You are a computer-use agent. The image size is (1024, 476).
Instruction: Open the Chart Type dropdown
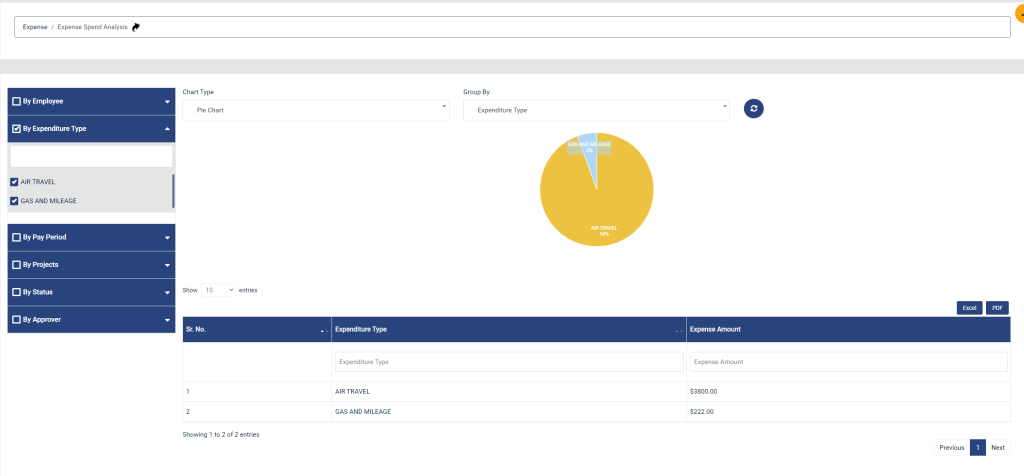click(x=316, y=110)
